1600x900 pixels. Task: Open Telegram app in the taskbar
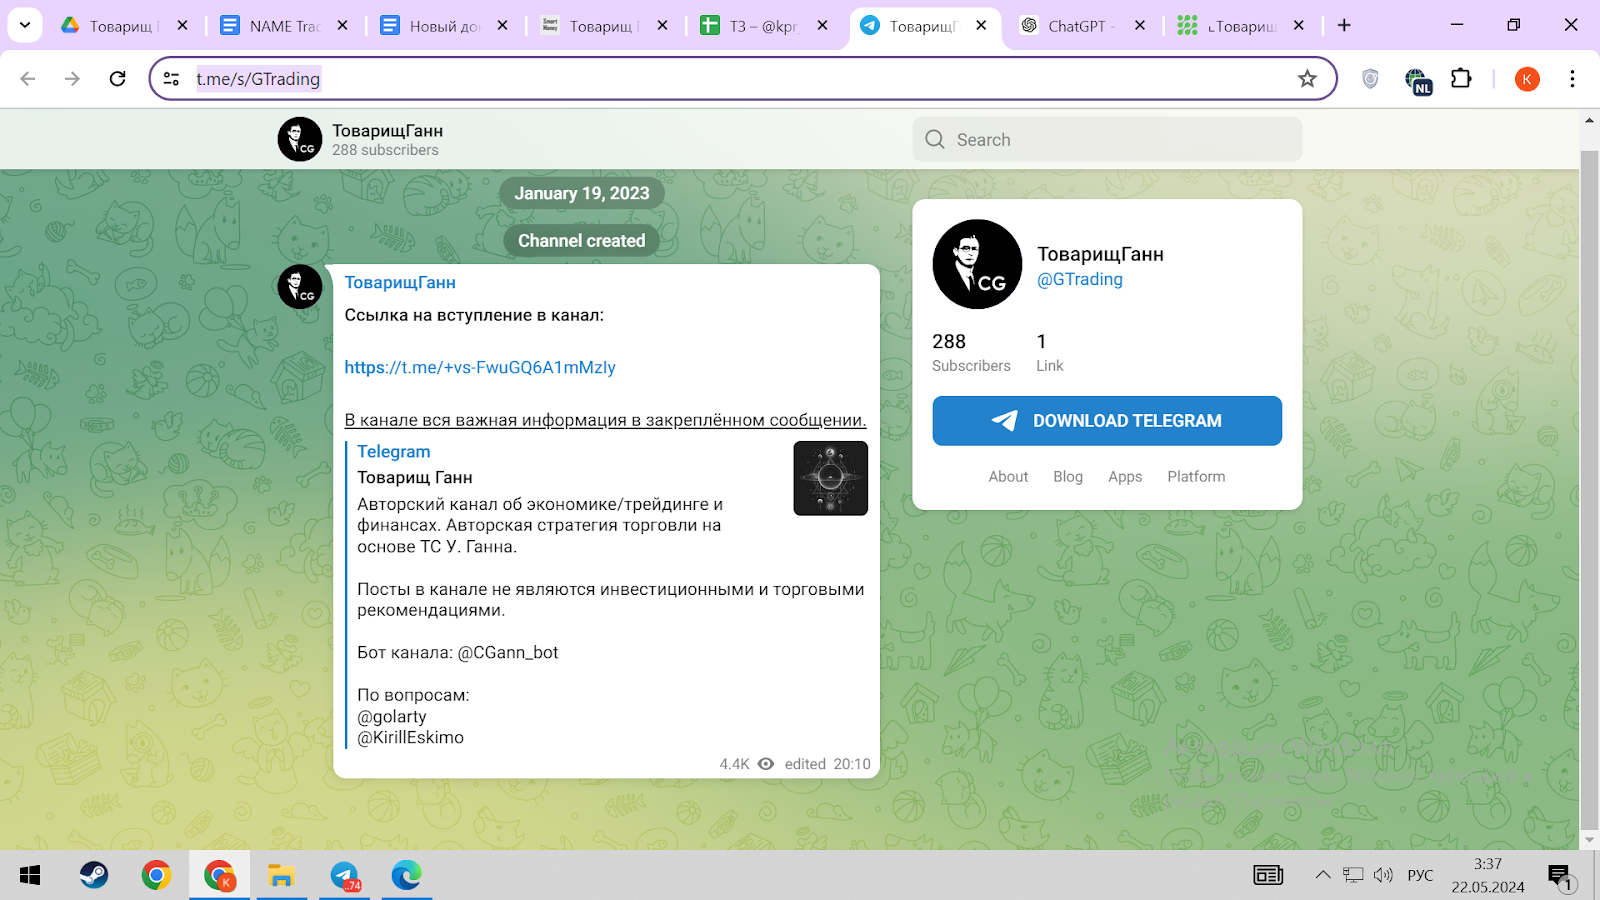[345, 876]
